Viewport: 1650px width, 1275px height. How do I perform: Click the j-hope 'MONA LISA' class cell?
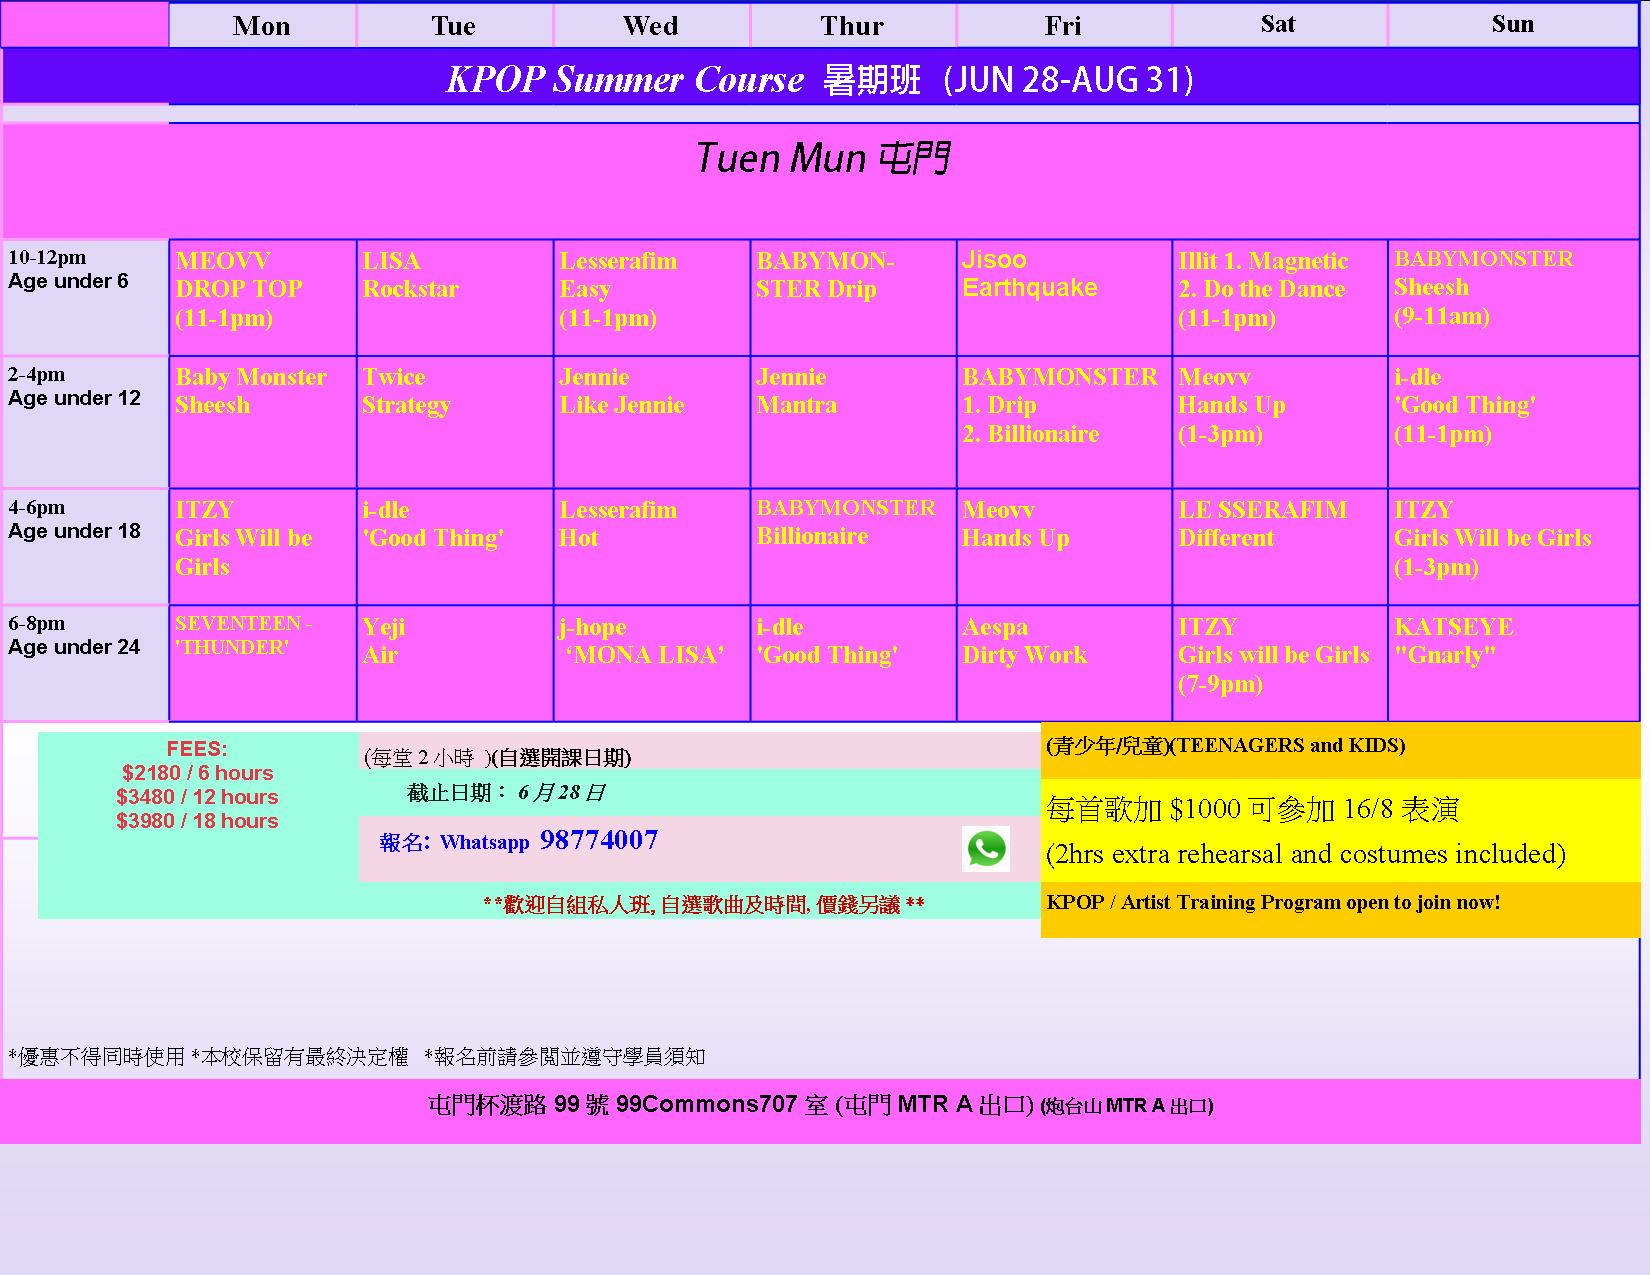pos(652,663)
